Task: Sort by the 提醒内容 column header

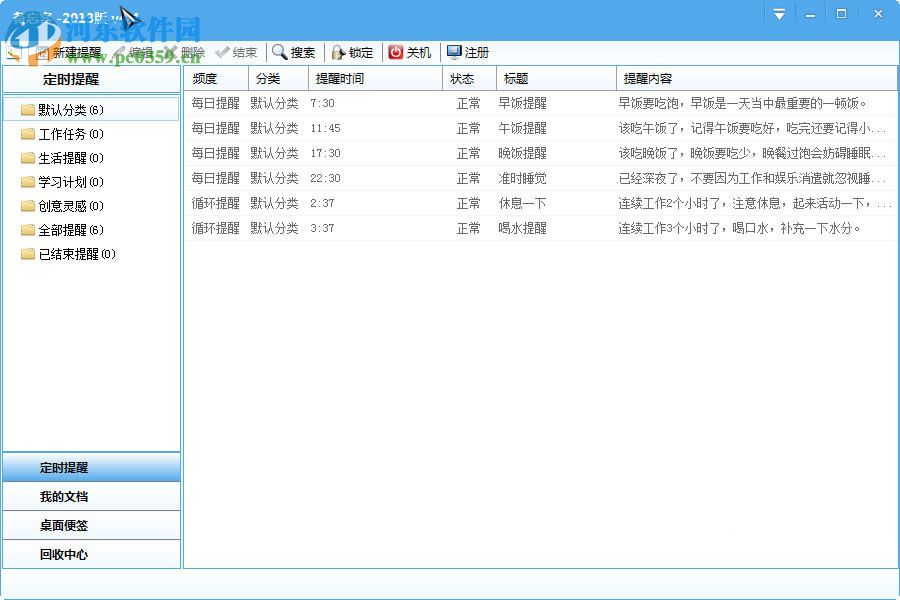Action: point(757,79)
